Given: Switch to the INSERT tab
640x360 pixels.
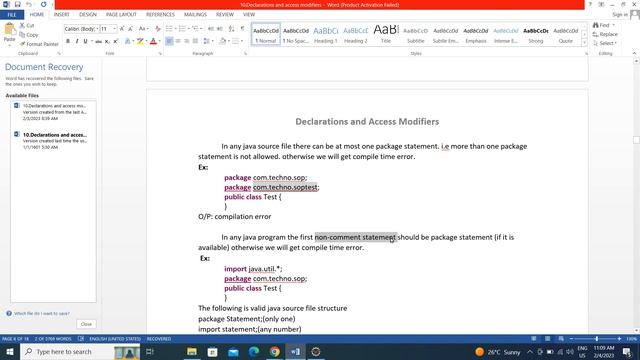Looking at the screenshot, I should 62,14.
